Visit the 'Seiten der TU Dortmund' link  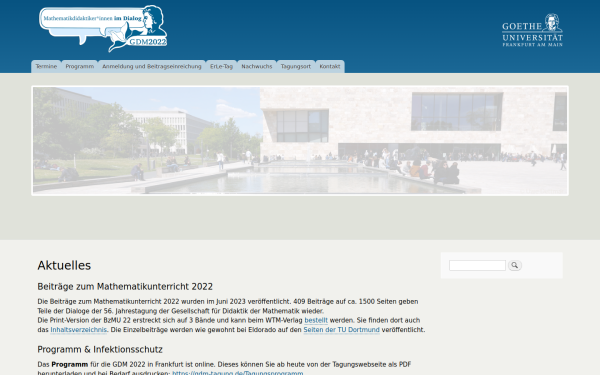point(341,330)
